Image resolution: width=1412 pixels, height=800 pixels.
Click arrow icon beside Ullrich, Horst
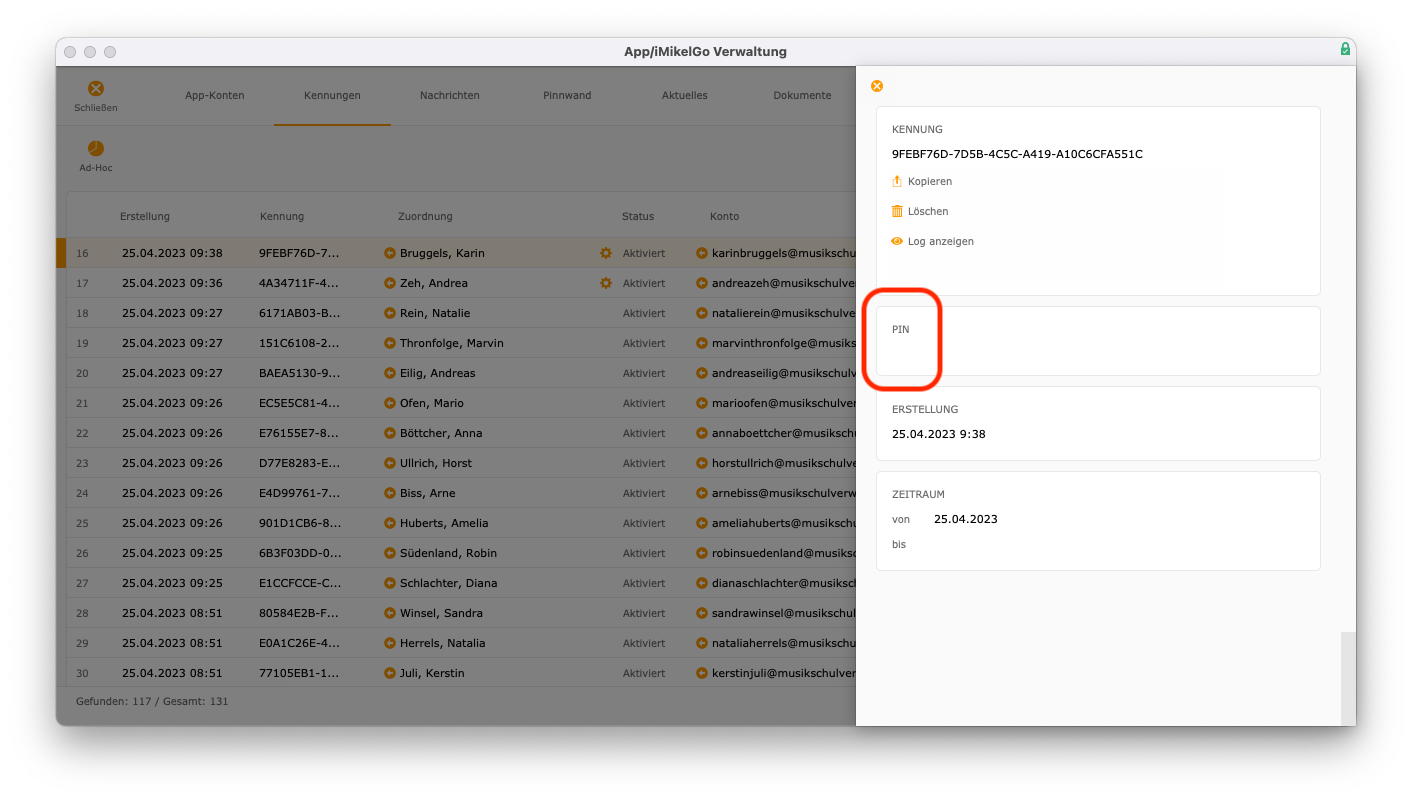[x=390, y=463]
